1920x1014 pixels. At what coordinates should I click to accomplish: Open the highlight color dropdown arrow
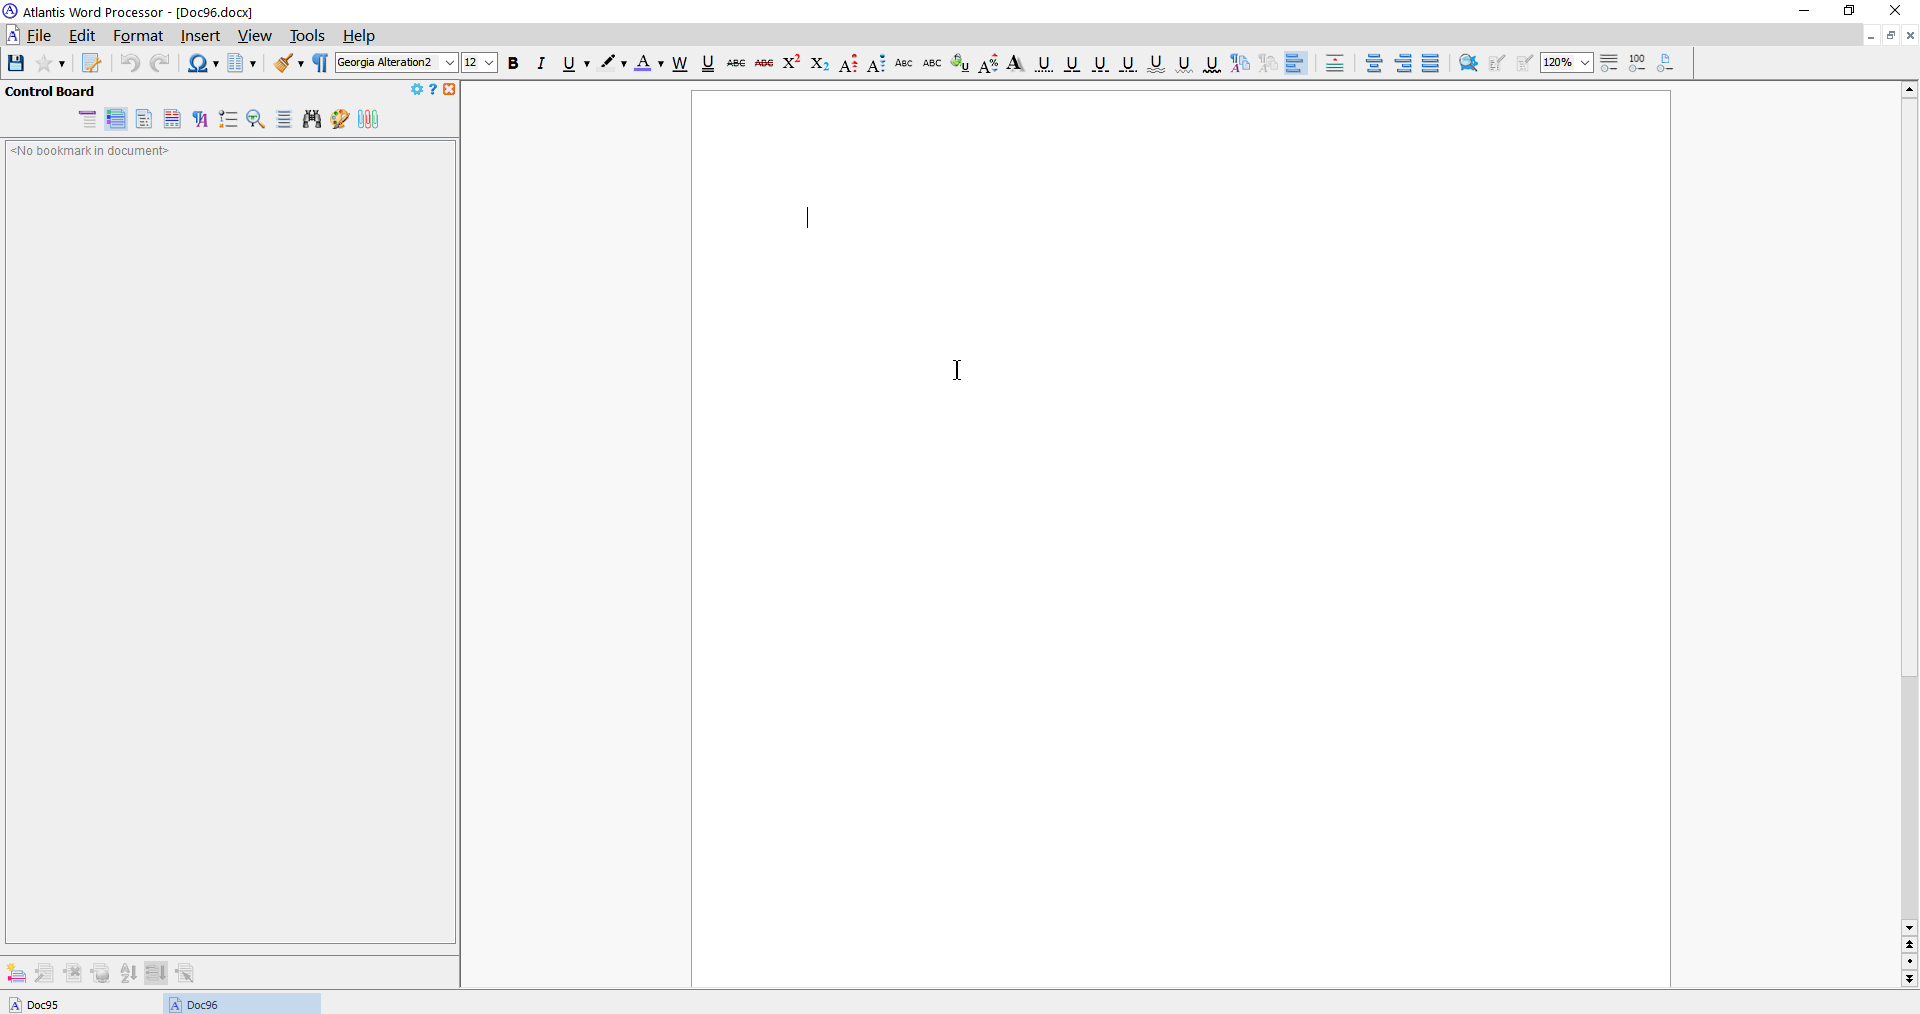point(624,64)
